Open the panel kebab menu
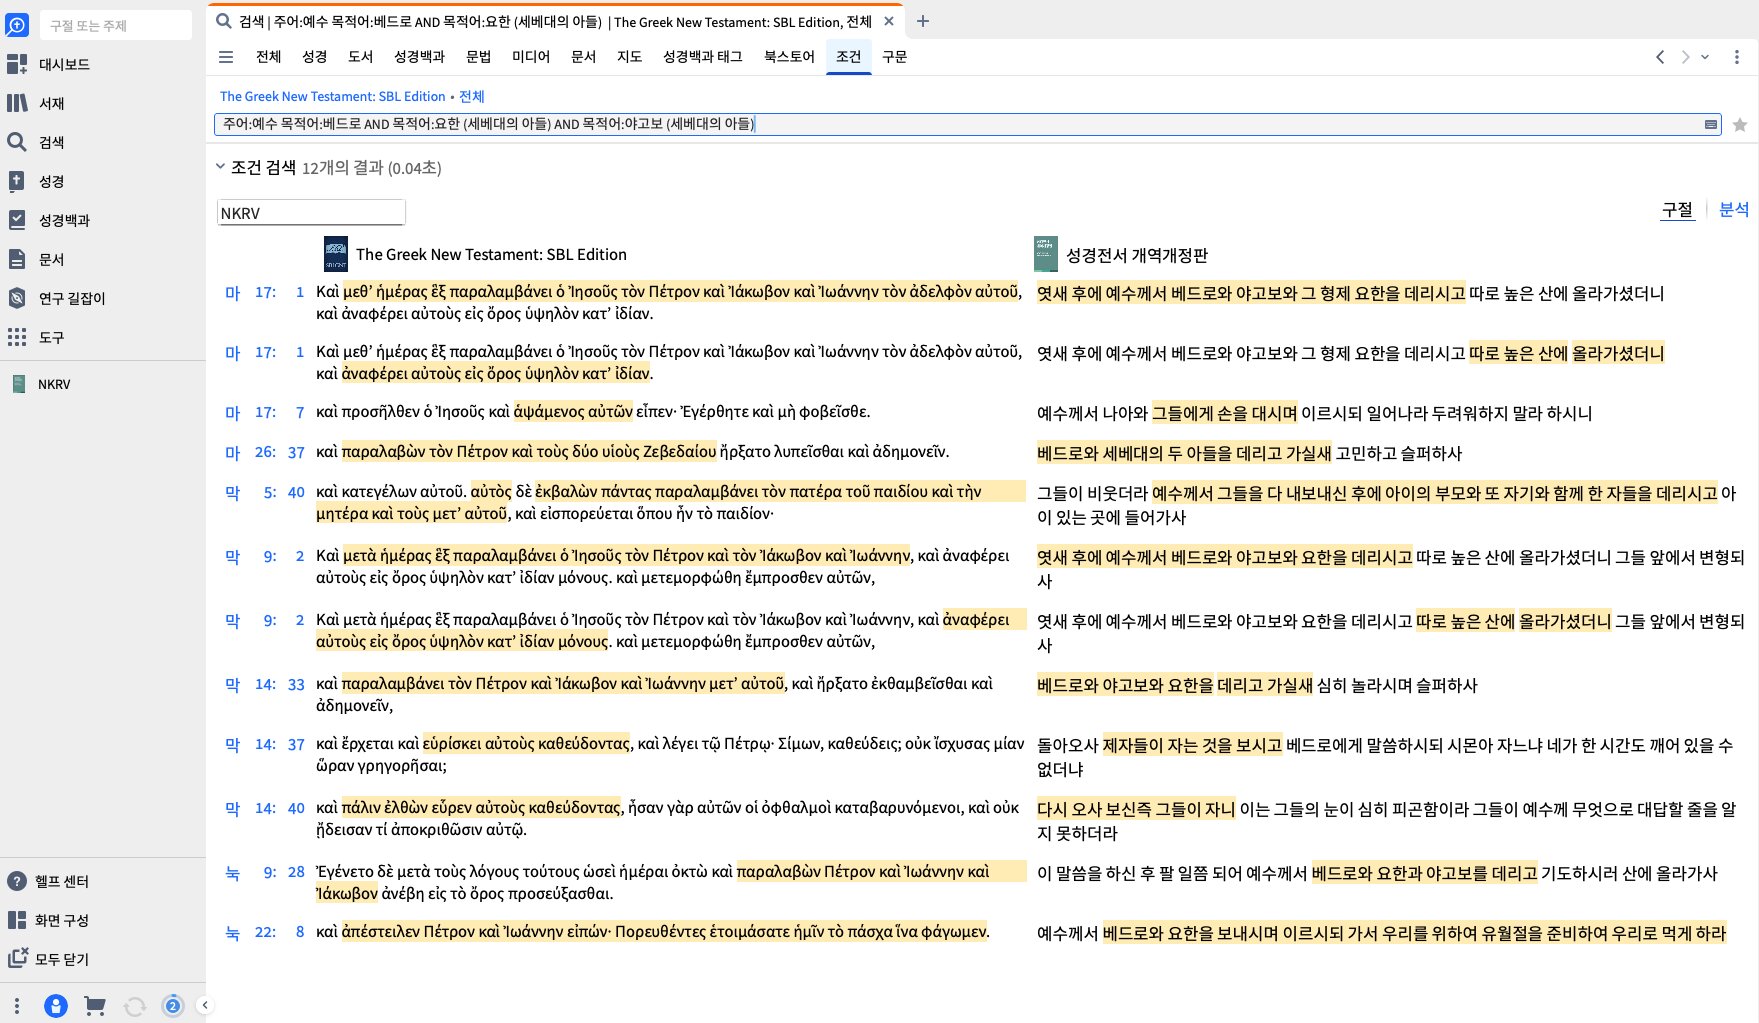 [1737, 57]
